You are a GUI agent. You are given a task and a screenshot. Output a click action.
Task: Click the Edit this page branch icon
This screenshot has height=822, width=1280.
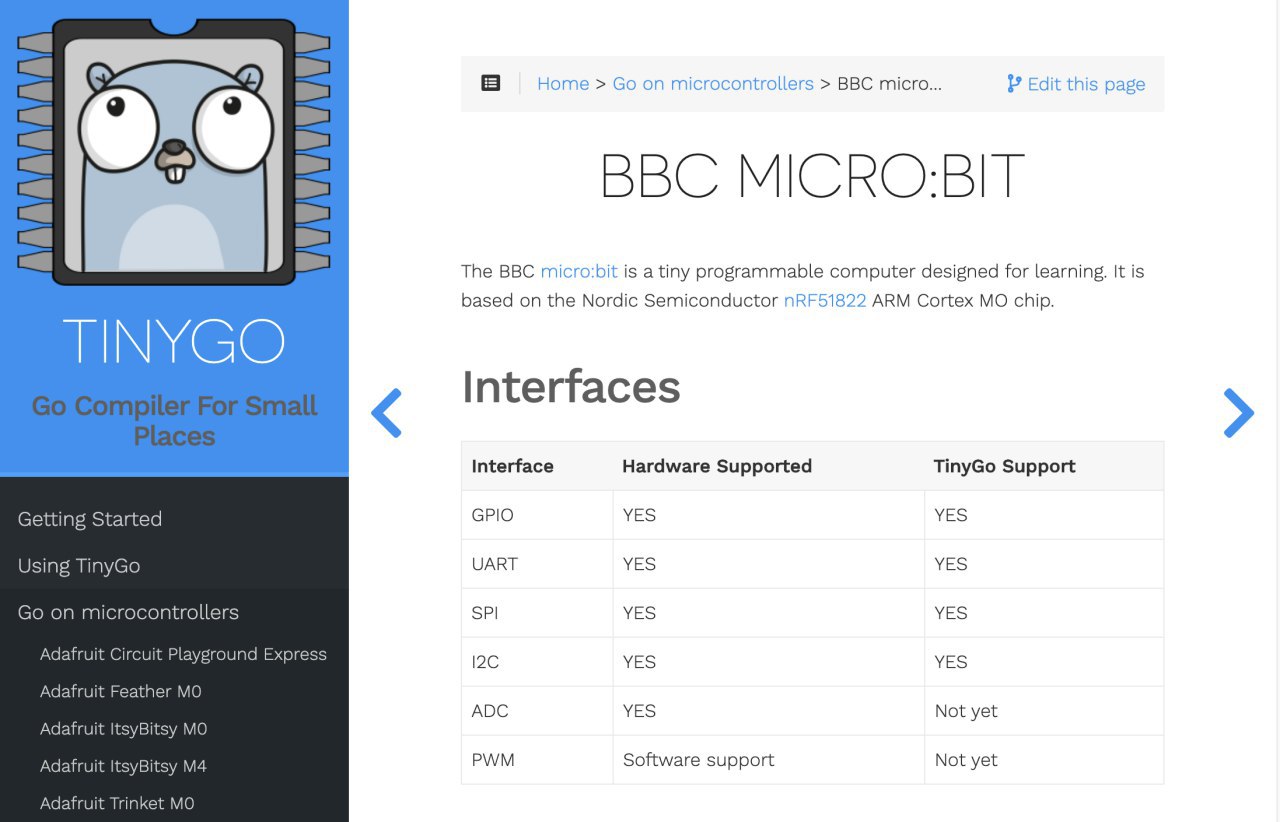click(x=1014, y=84)
